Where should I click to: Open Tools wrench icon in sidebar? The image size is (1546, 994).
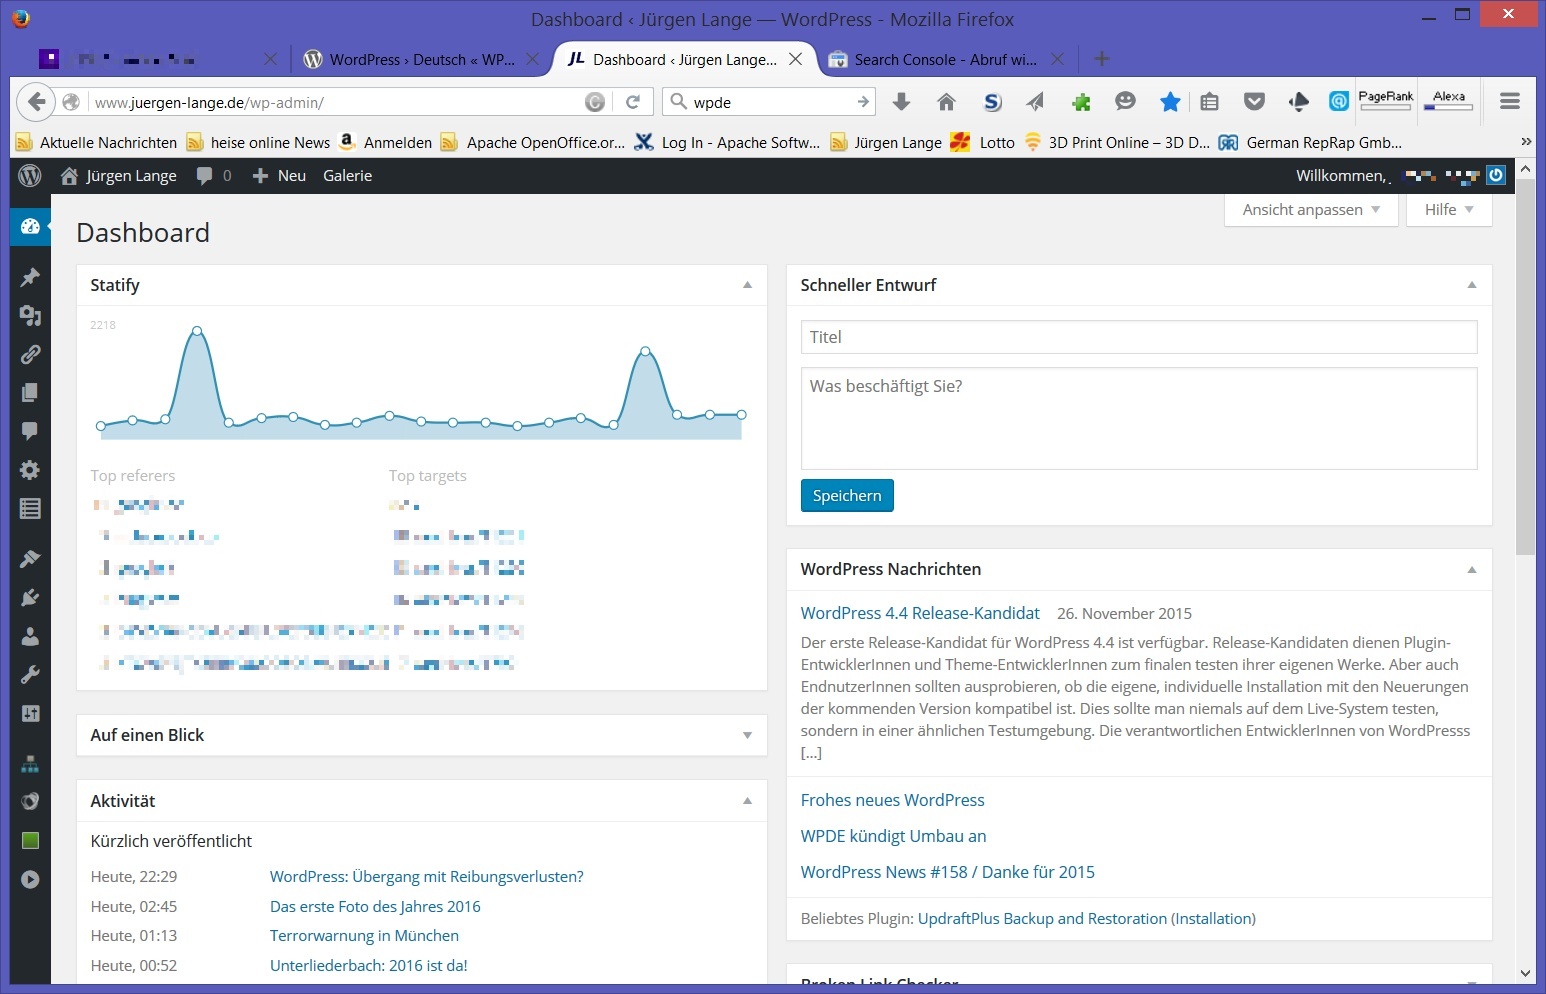click(x=30, y=675)
